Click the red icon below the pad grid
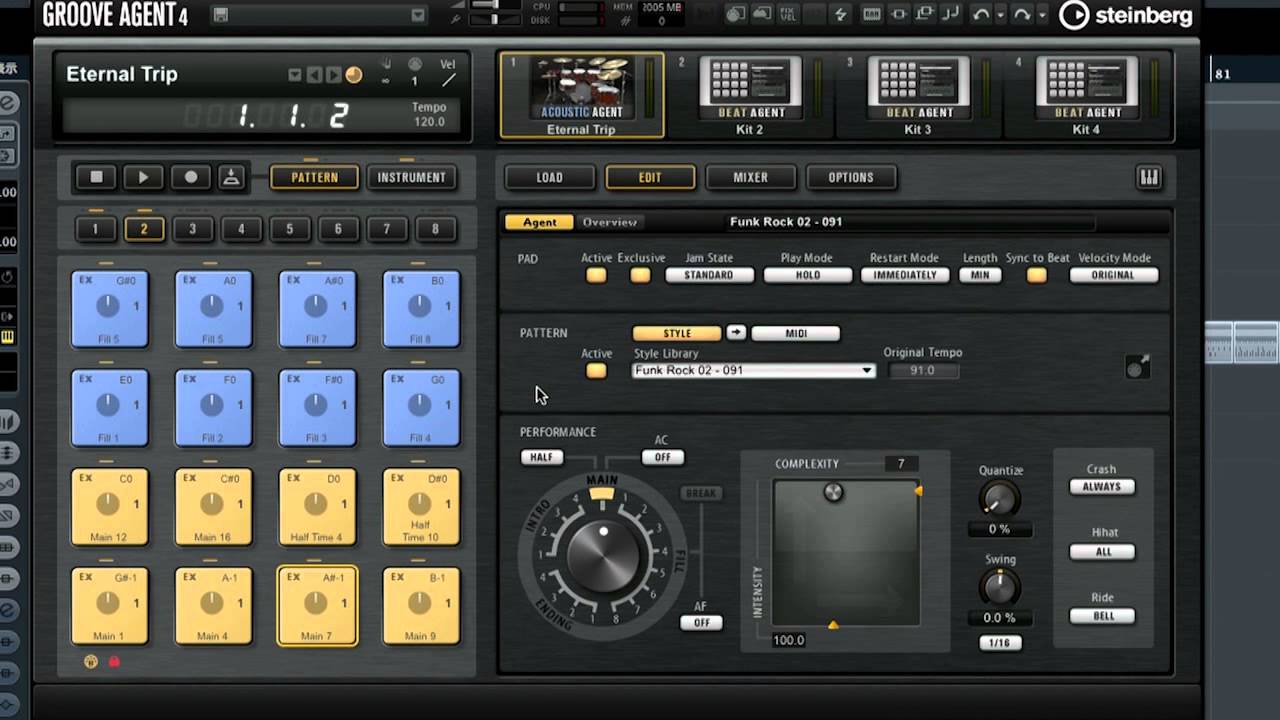Image resolution: width=1280 pixels, height=720 pixels. [114, 661]
